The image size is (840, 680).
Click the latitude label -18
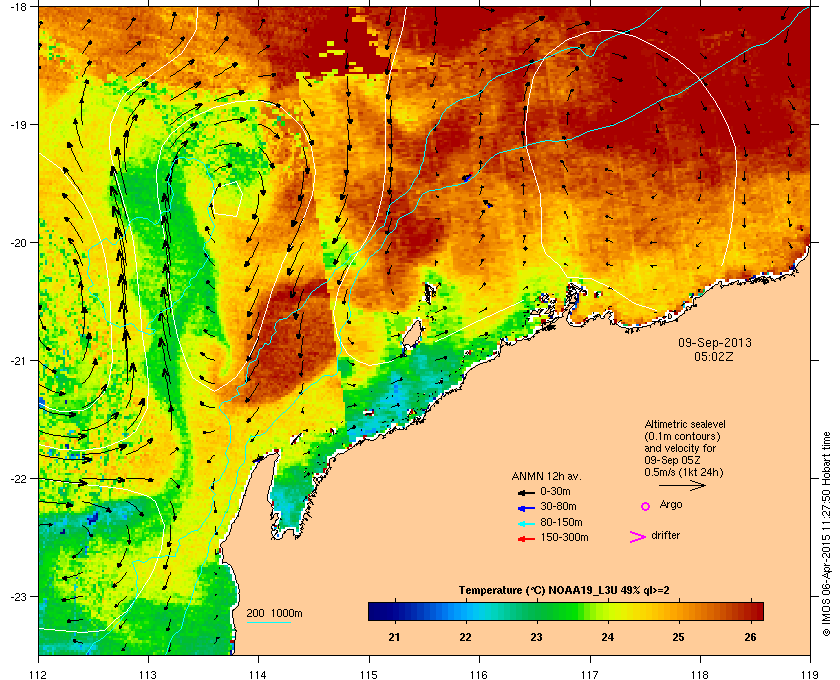(18, 7)
